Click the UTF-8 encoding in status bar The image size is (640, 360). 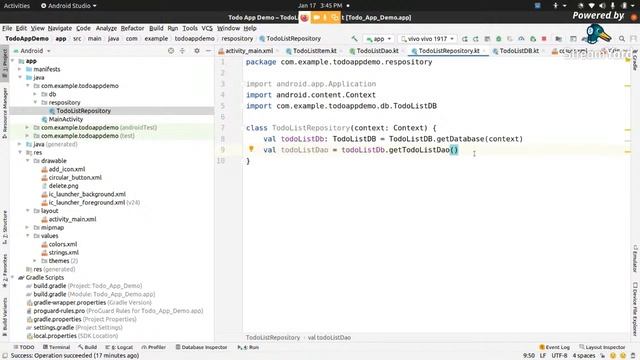coord(559,356)
